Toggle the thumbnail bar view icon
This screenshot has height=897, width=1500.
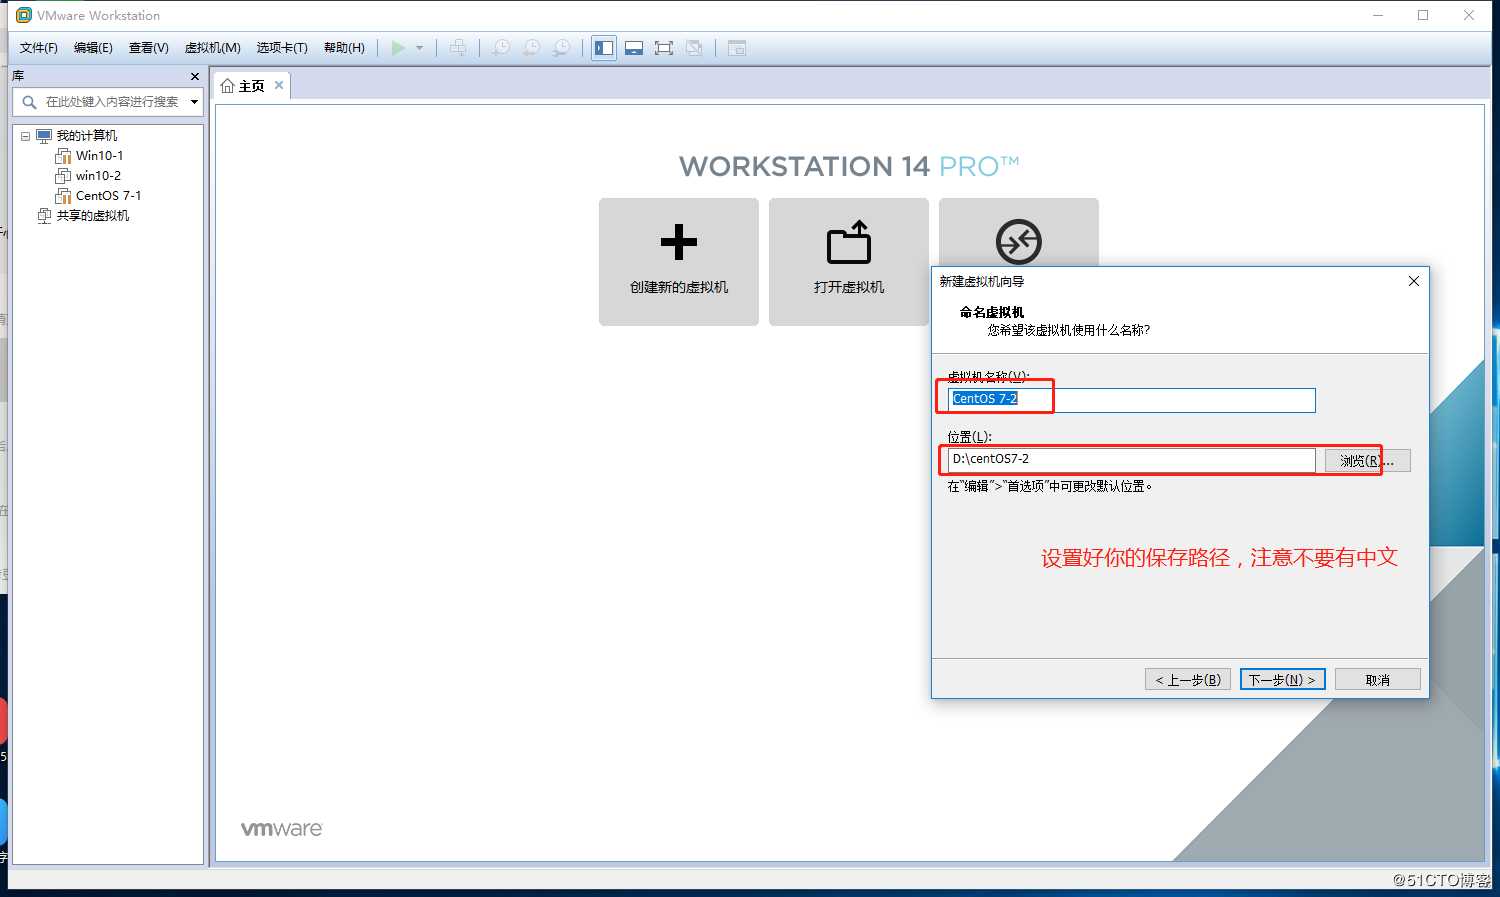(634, 48)
